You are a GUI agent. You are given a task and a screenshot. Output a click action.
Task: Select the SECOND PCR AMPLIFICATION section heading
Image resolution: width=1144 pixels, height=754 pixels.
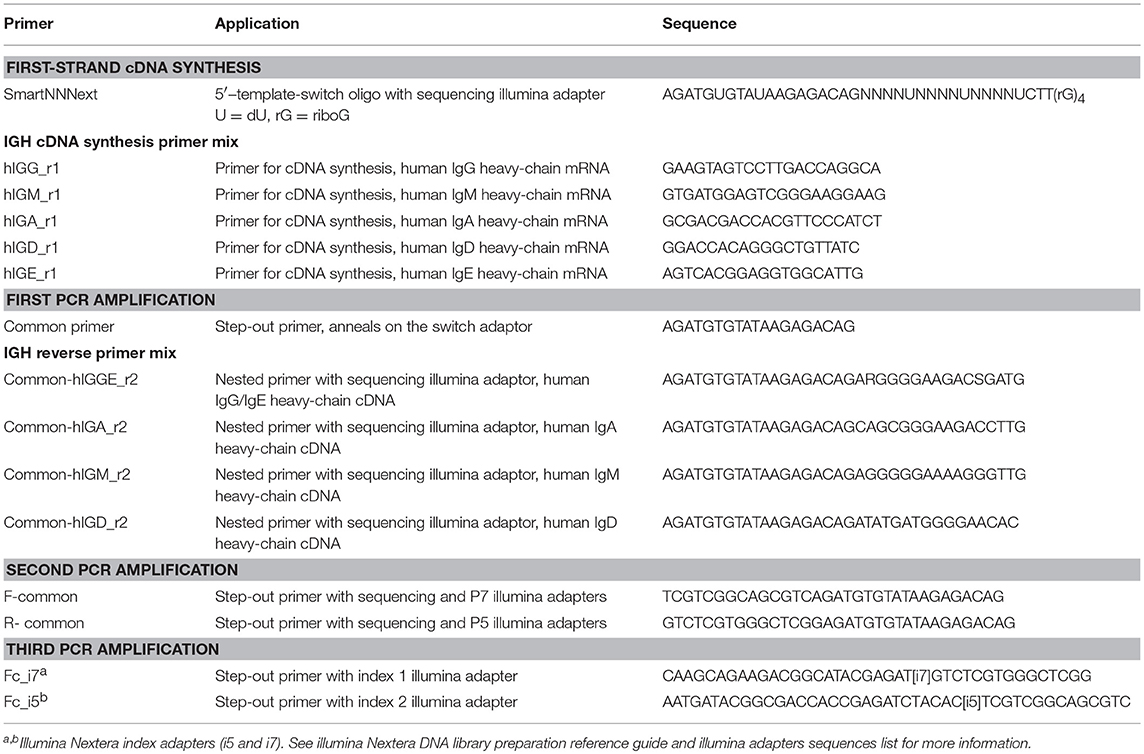[x=122, y=570]
